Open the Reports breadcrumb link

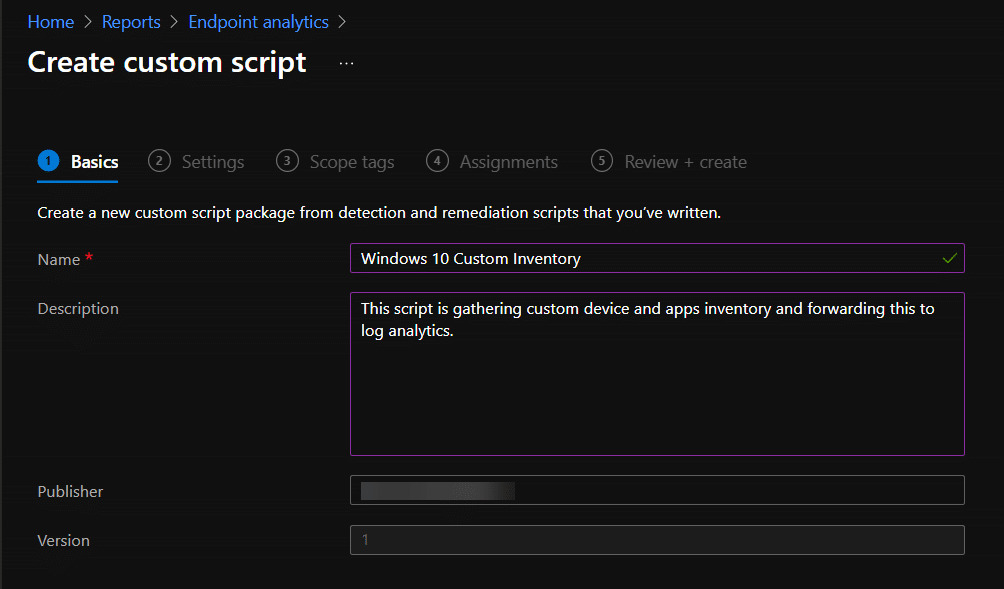coord(131,22)
